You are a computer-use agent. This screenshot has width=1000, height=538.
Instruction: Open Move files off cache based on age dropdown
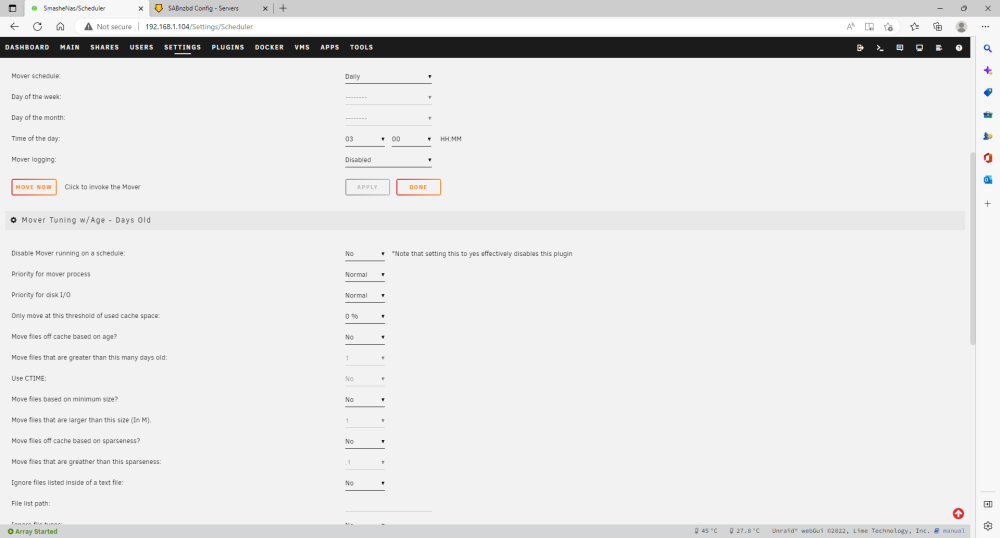[365, 337]
